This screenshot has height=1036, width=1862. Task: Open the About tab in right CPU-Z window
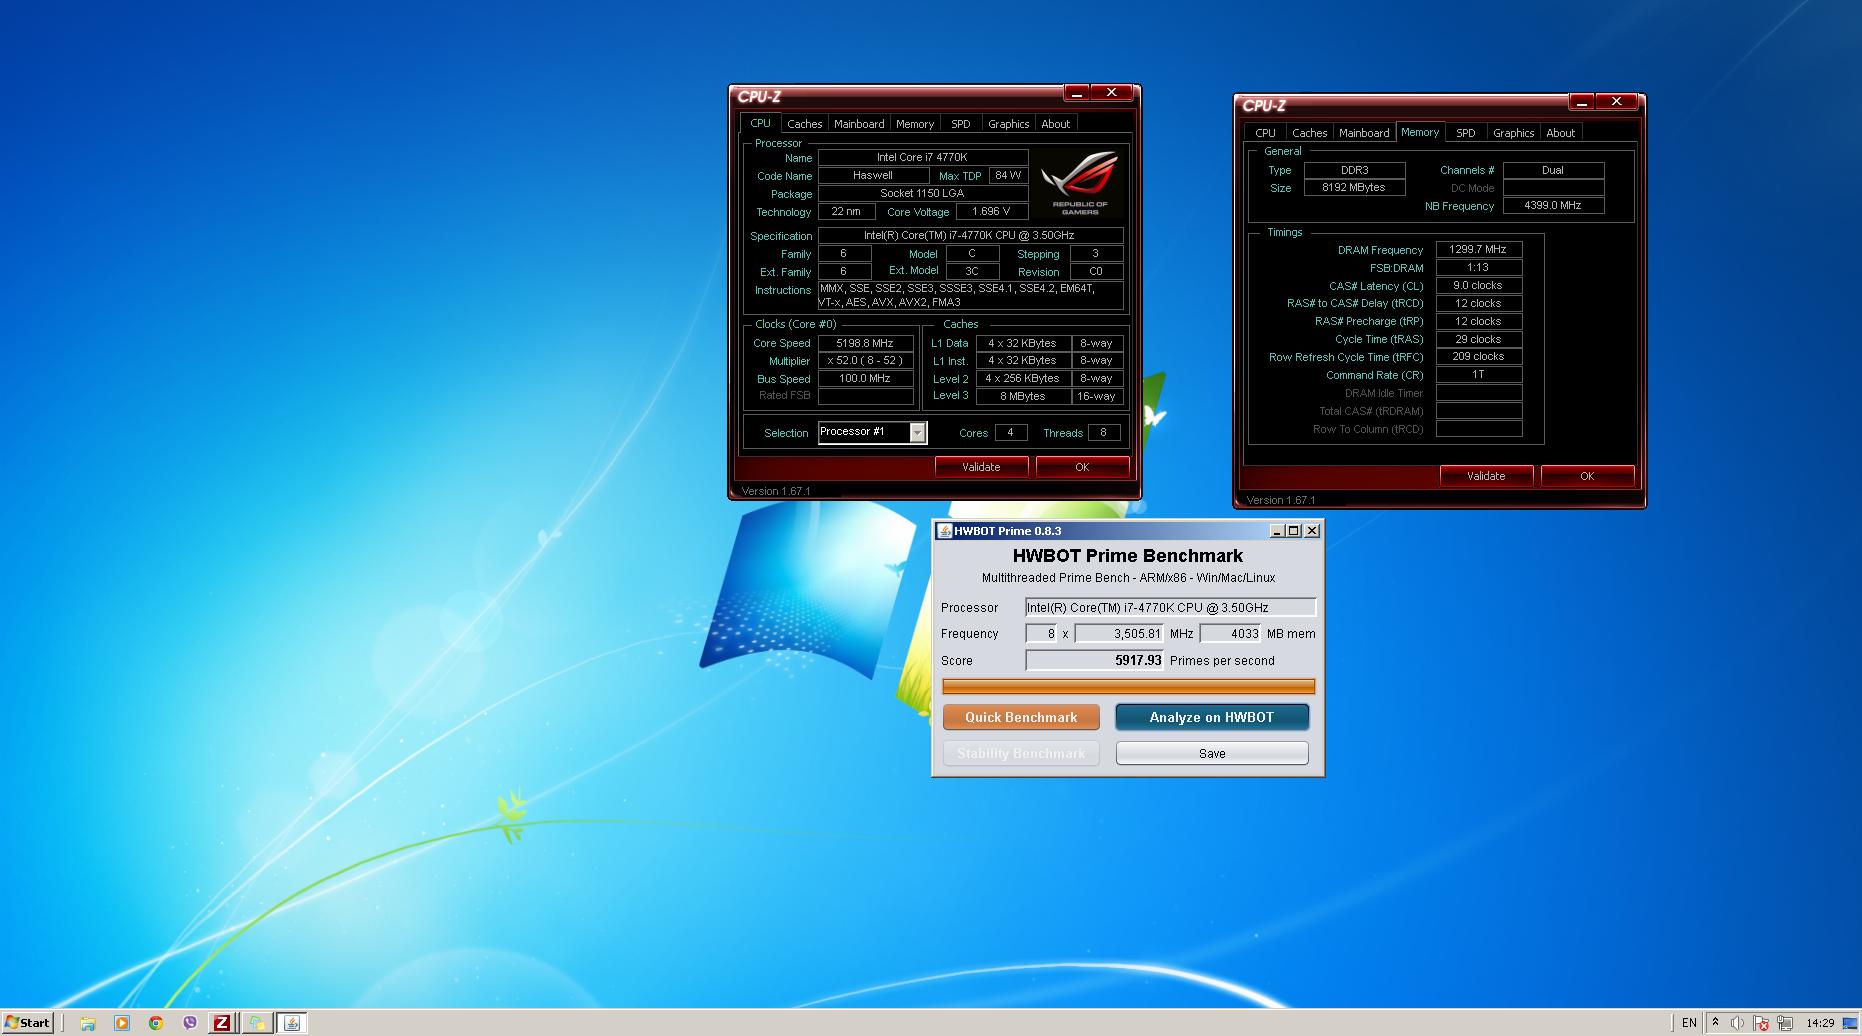point(1561,133)
